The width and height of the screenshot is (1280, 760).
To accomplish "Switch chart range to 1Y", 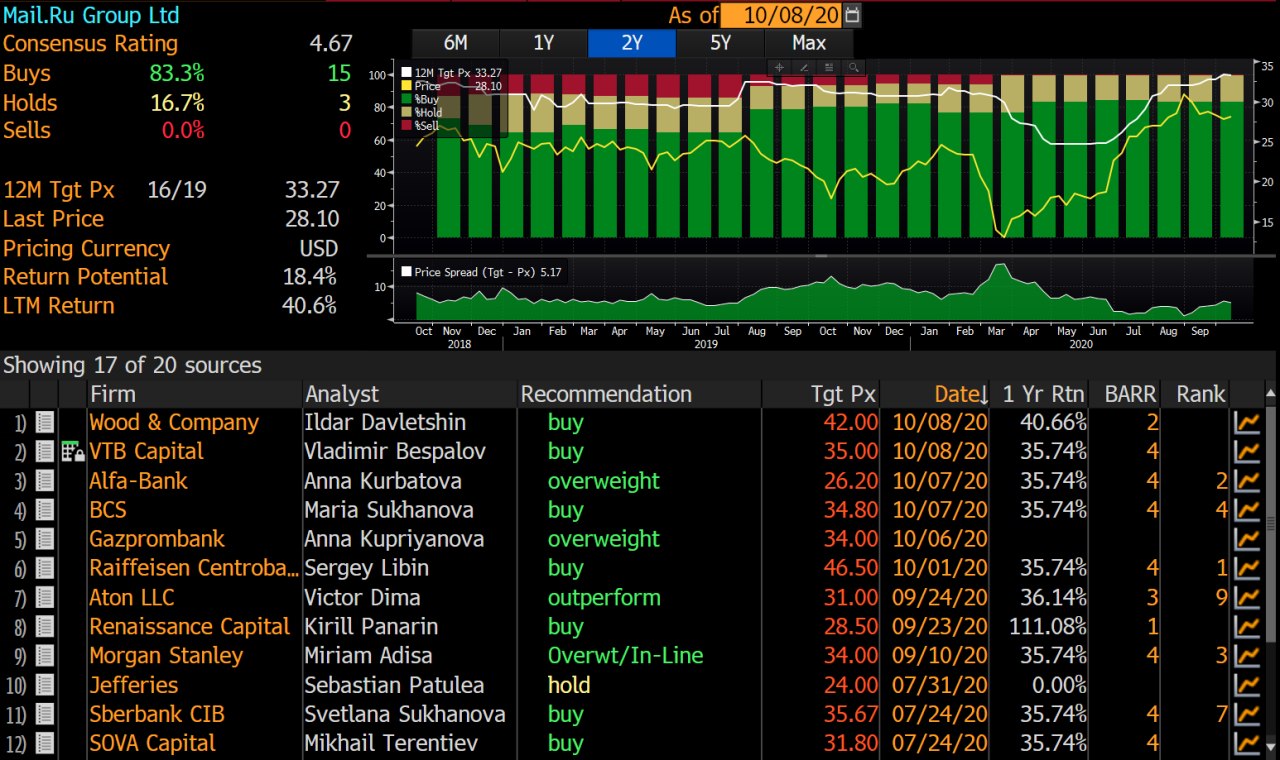I will coord(543,43).
